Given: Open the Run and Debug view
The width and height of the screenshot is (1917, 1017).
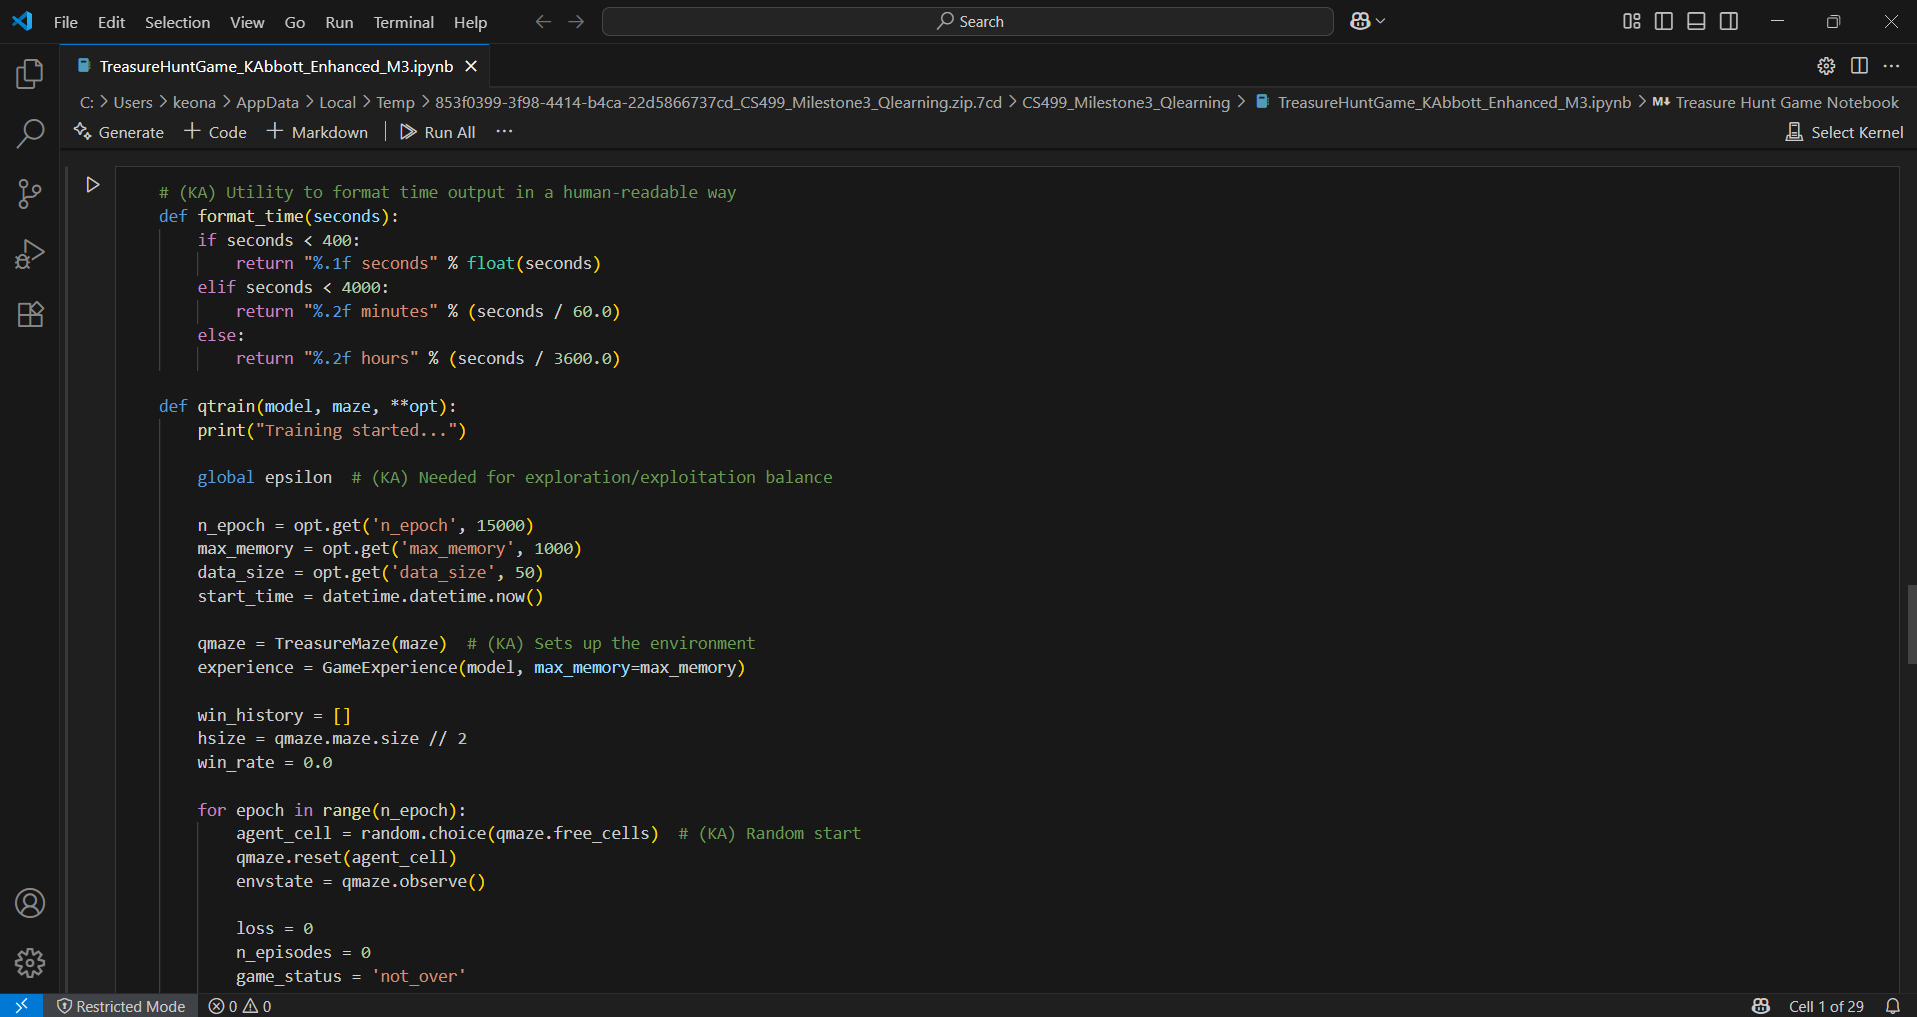Looking at the screenshot, I should [x=30, y=254].
